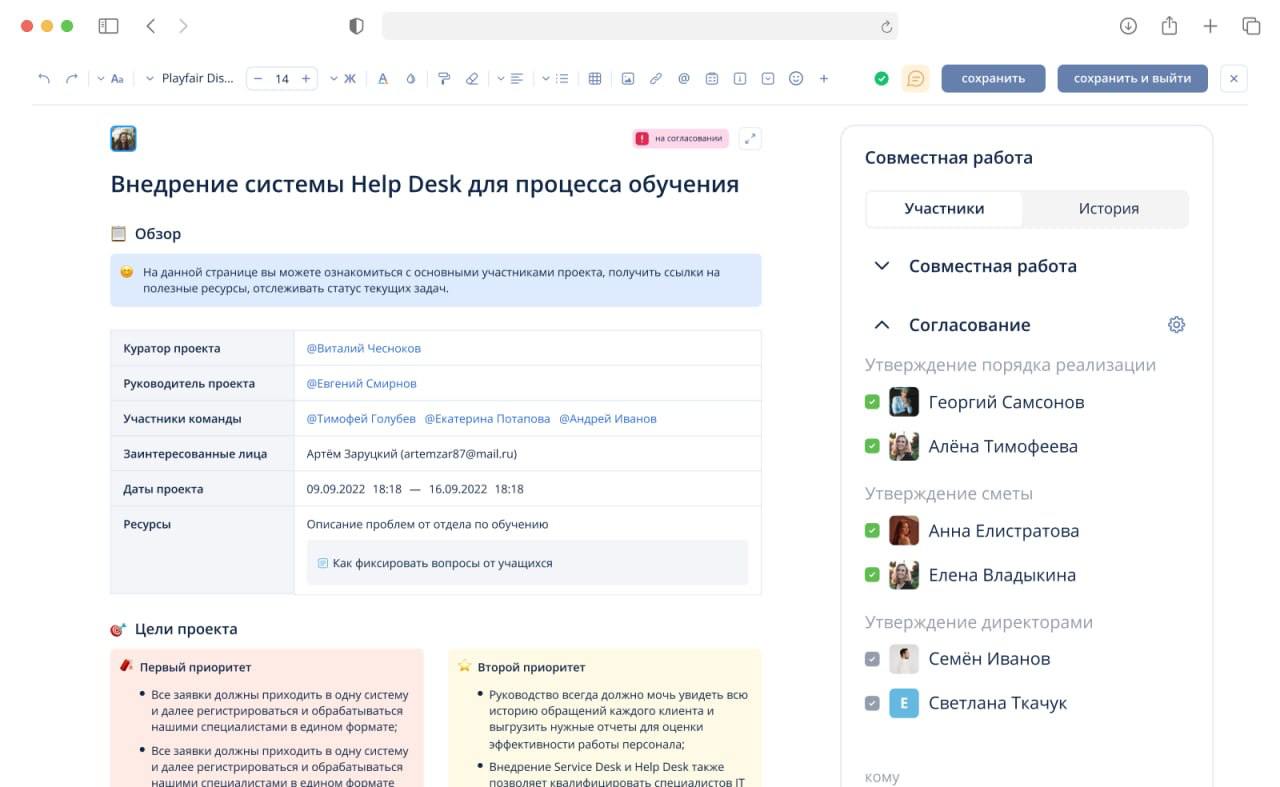Viewport: 1280px width, 787px height.
Task: Check the box next to Светлана Ткачук
Action: coord(871,703)
